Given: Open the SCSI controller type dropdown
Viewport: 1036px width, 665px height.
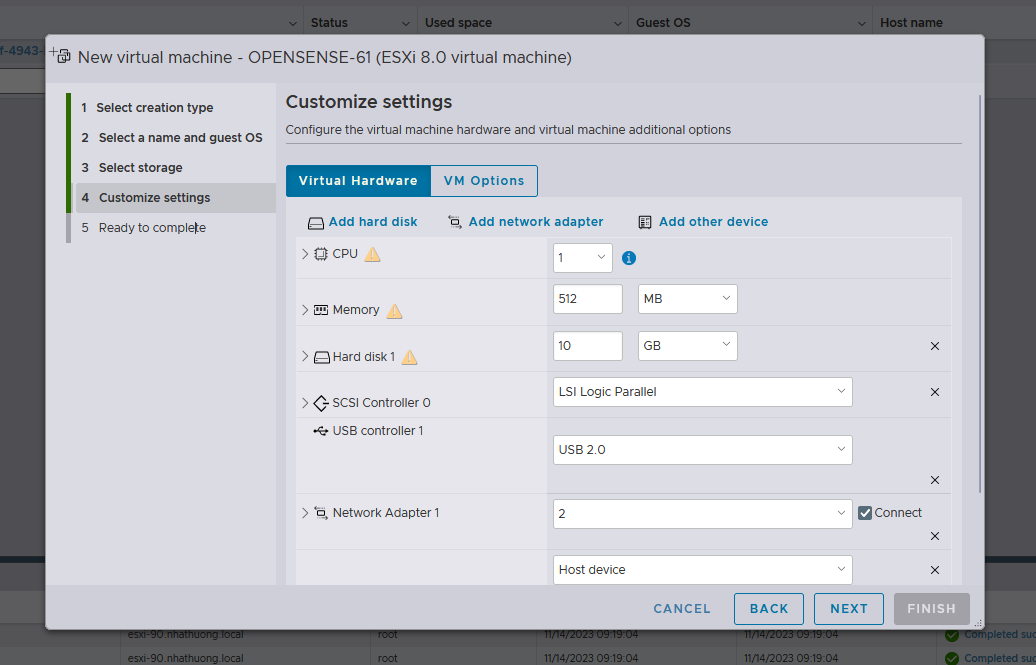Looking at the screenshot, I should 702,392.
